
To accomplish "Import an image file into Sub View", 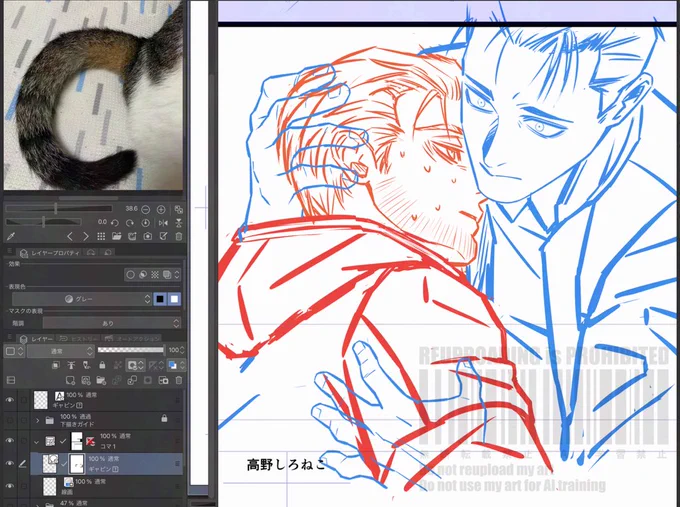I will tap(116, 236).
